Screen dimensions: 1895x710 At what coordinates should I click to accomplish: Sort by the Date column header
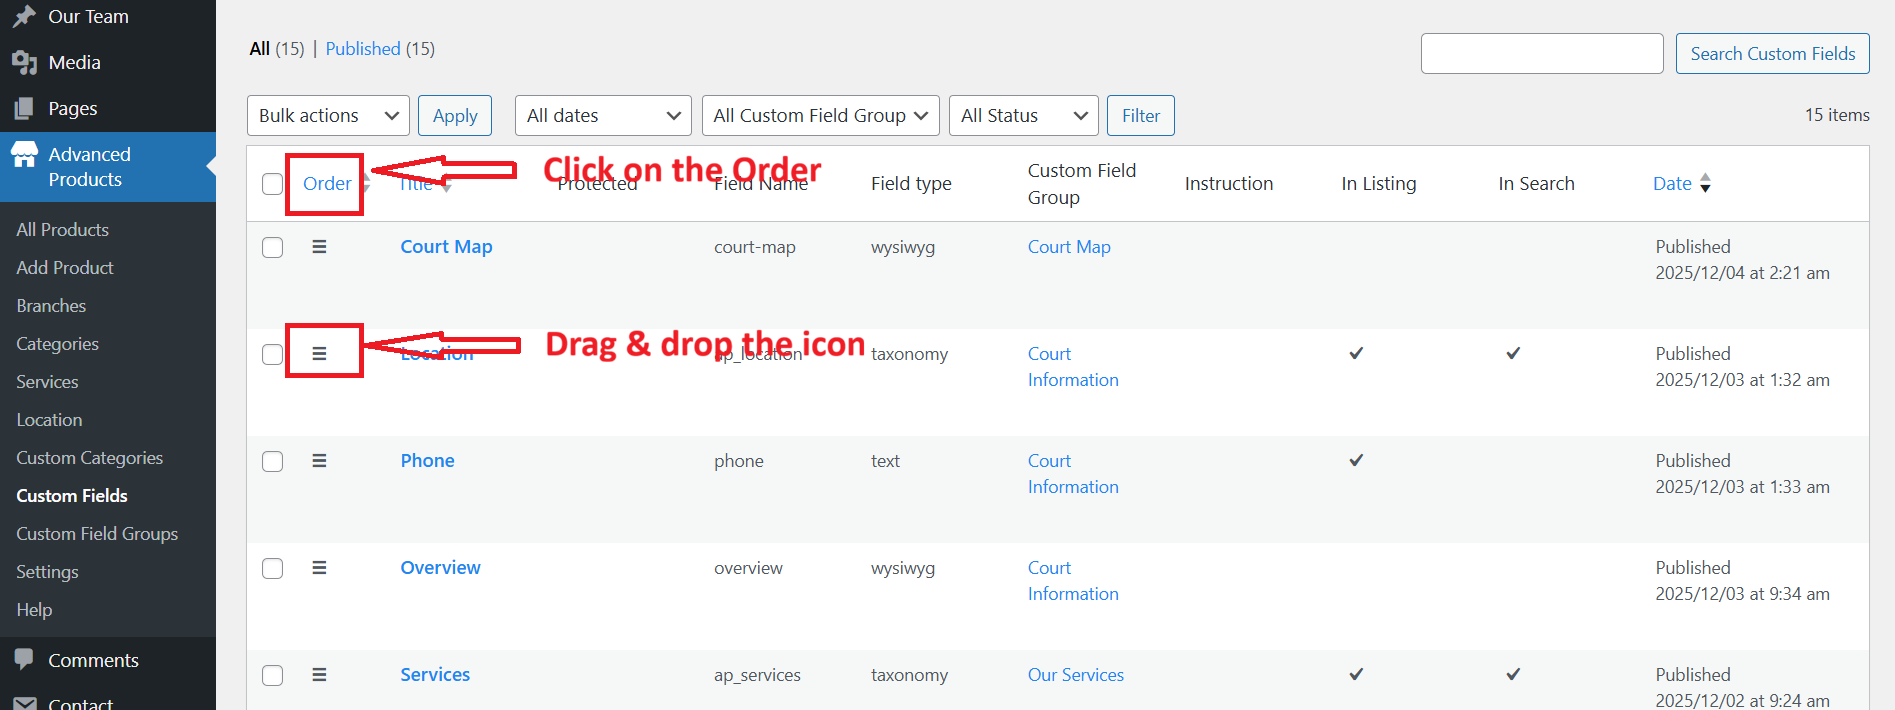pos(1672,183)
